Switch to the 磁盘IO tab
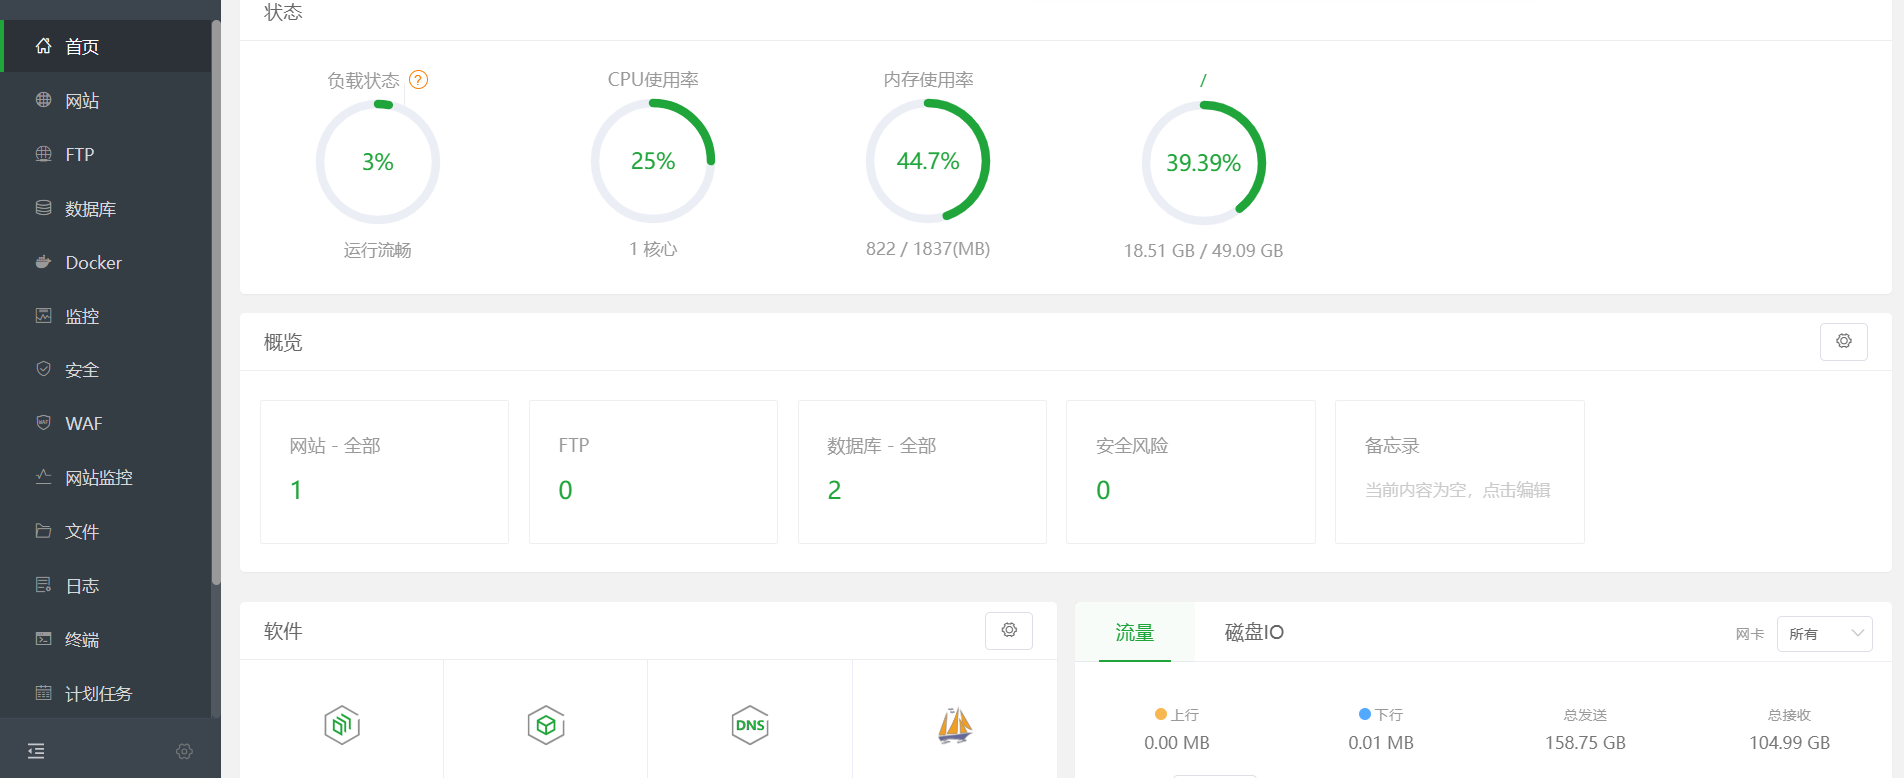The width and height of the screenshot is (1904, 778). click(x=1253, y=632)
